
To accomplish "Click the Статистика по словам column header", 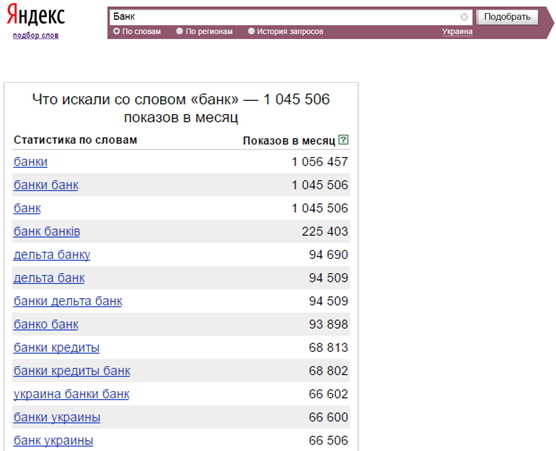I will click(x=75, y=140).
